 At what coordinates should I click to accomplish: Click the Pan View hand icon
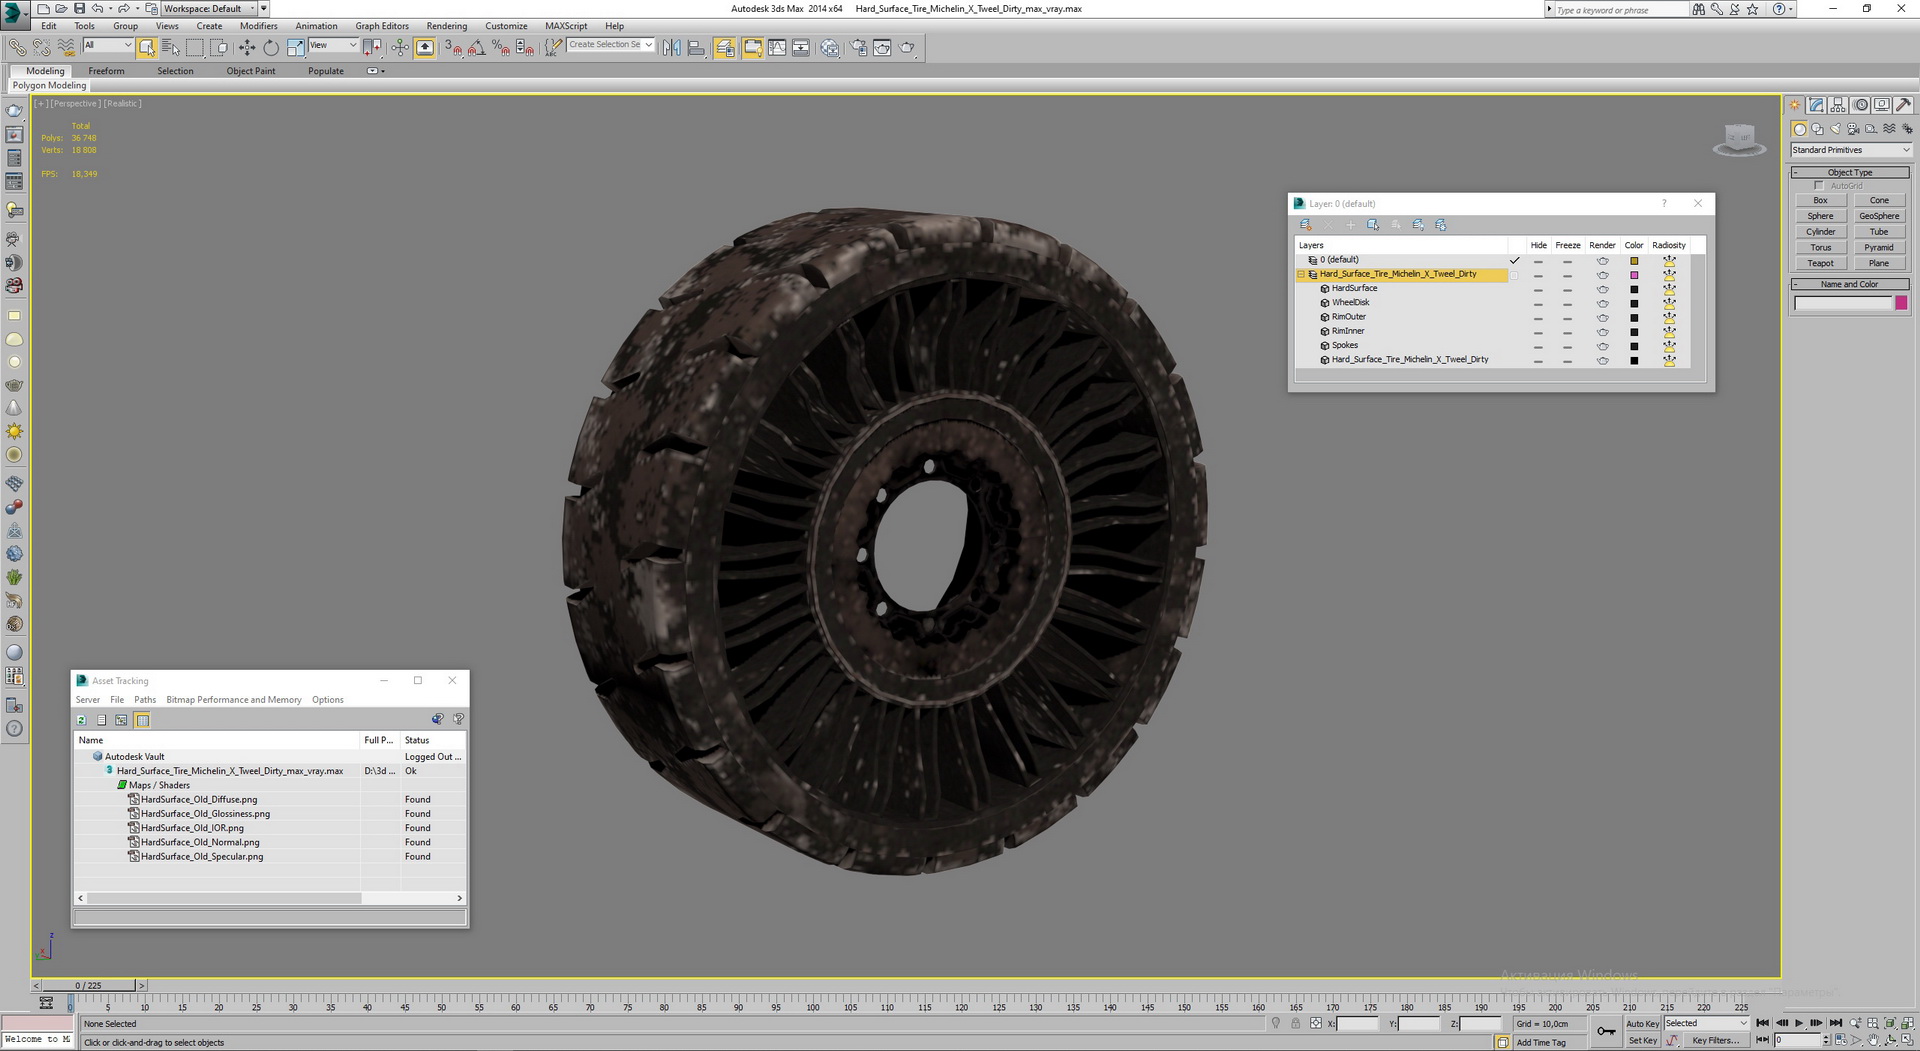[1873, 1040]
